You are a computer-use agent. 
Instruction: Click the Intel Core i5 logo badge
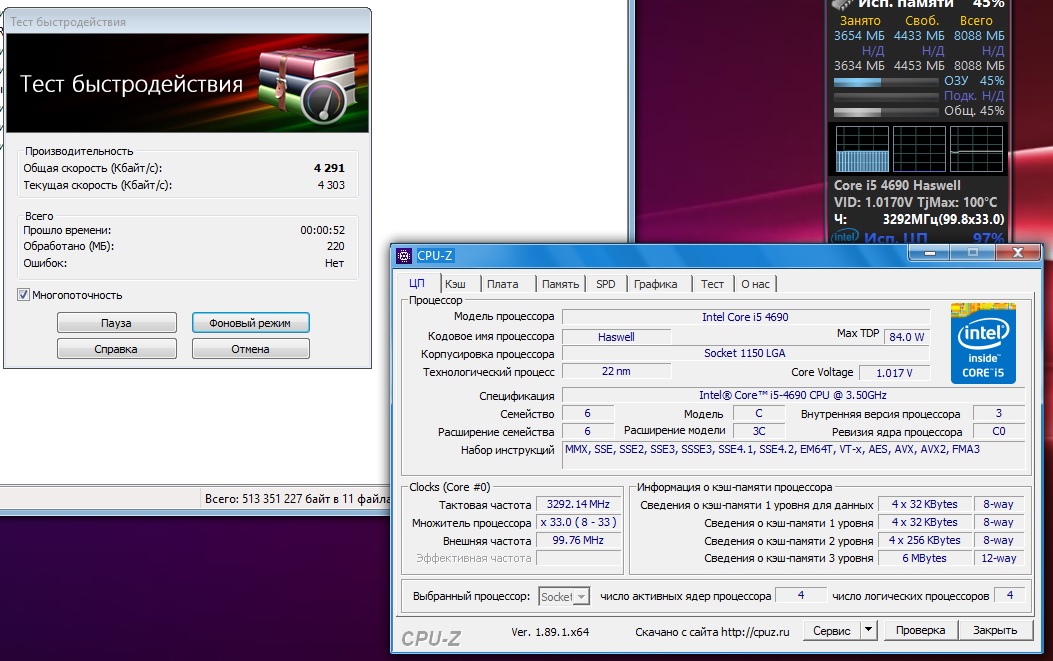(983, 343)
